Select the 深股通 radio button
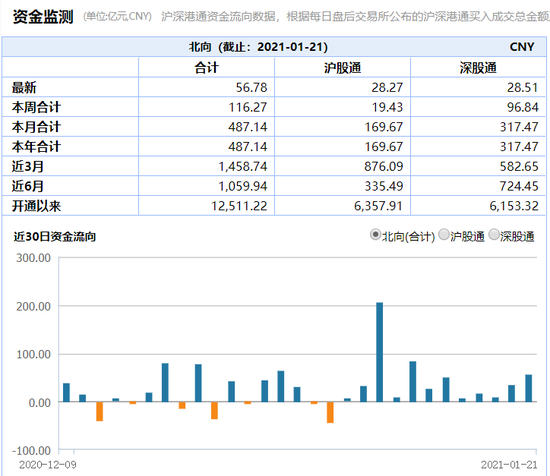Screen dimensions: 550x476 (494, 234)
